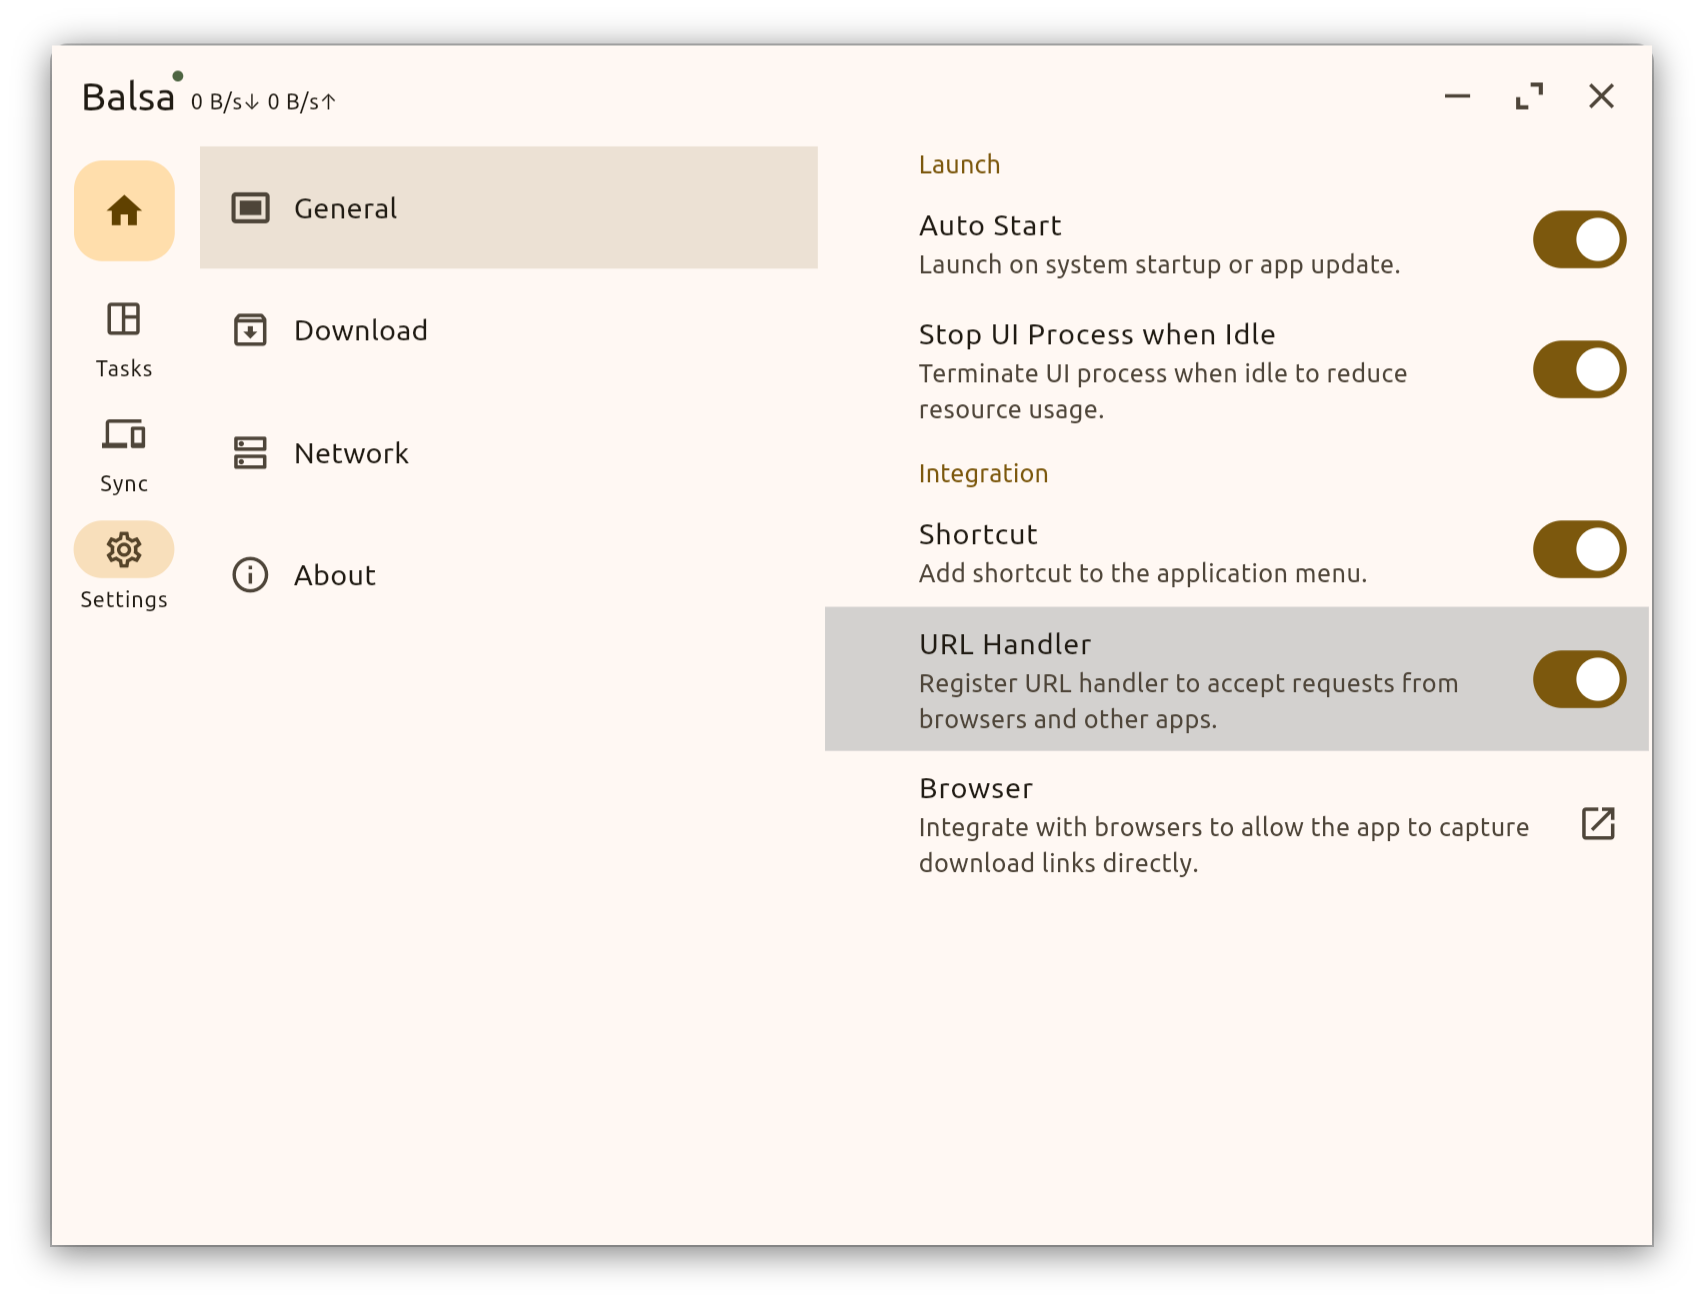Image resolution: width=1704 pixels, height=1304 pixels.
Task: Click the Network settings icon
Action: coord(249,452)
